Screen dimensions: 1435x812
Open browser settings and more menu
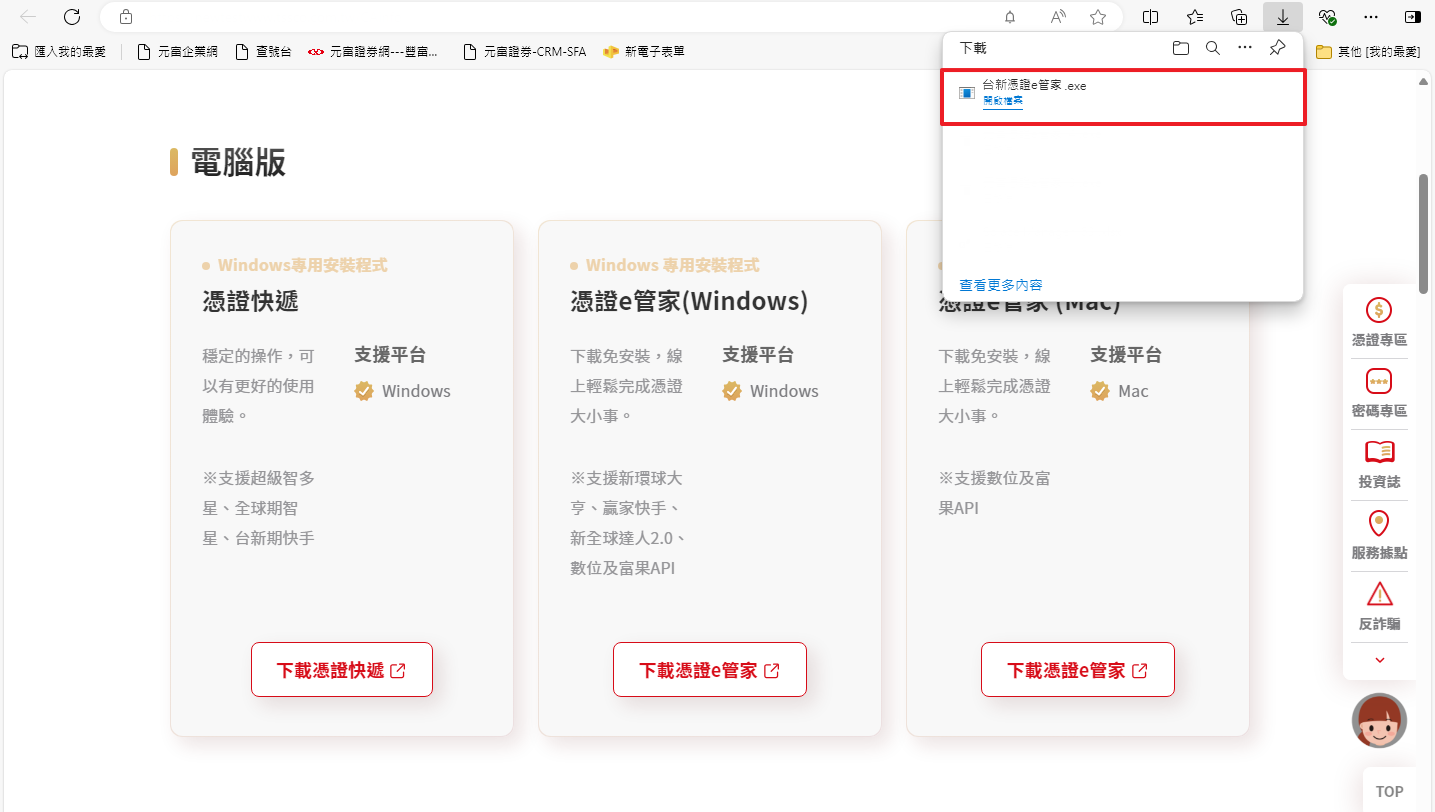(1371, 17)
